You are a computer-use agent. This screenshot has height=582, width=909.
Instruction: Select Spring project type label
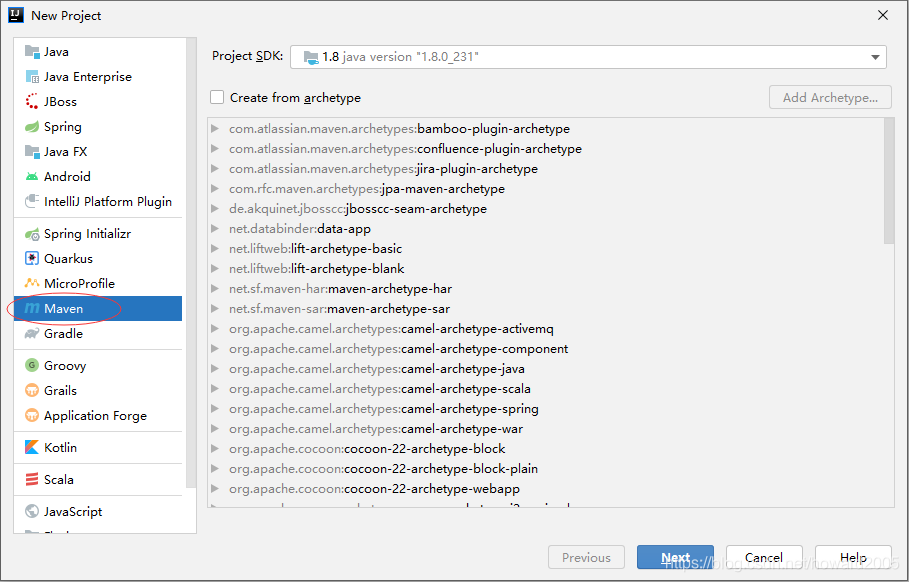point(63,127)
